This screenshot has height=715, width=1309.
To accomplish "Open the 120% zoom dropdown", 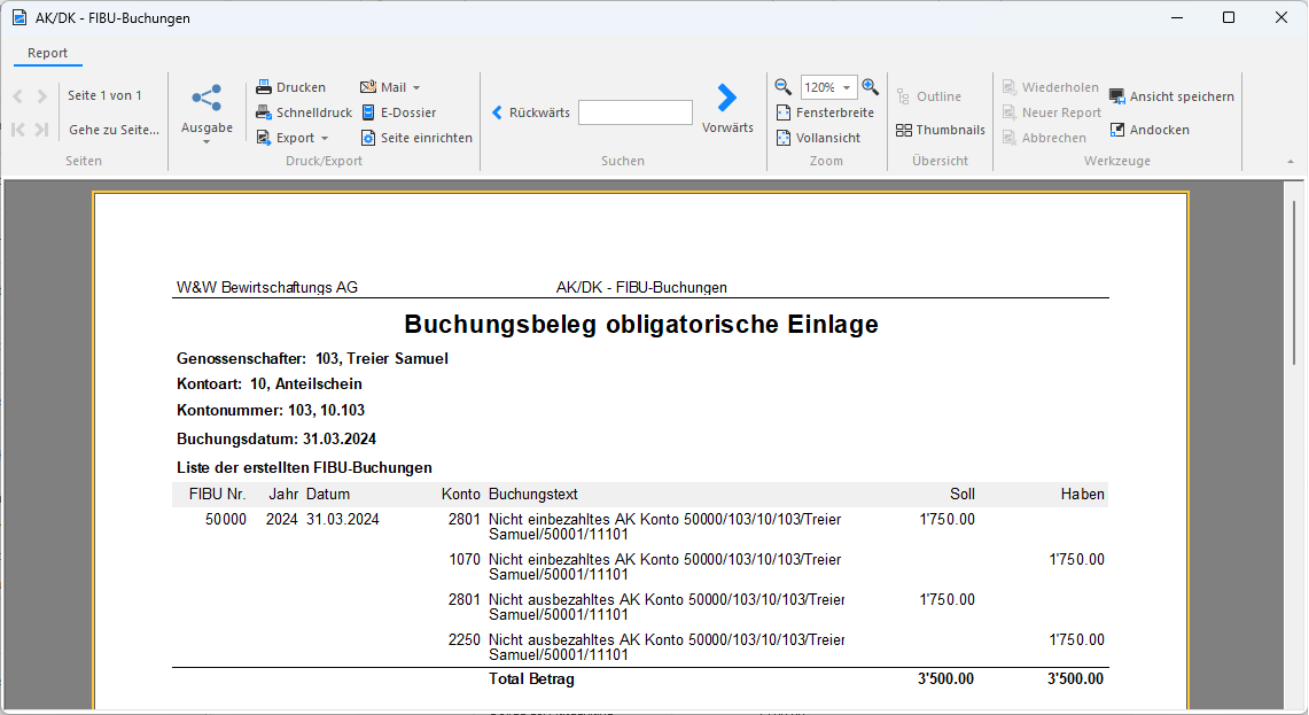I will click(847, 88).
